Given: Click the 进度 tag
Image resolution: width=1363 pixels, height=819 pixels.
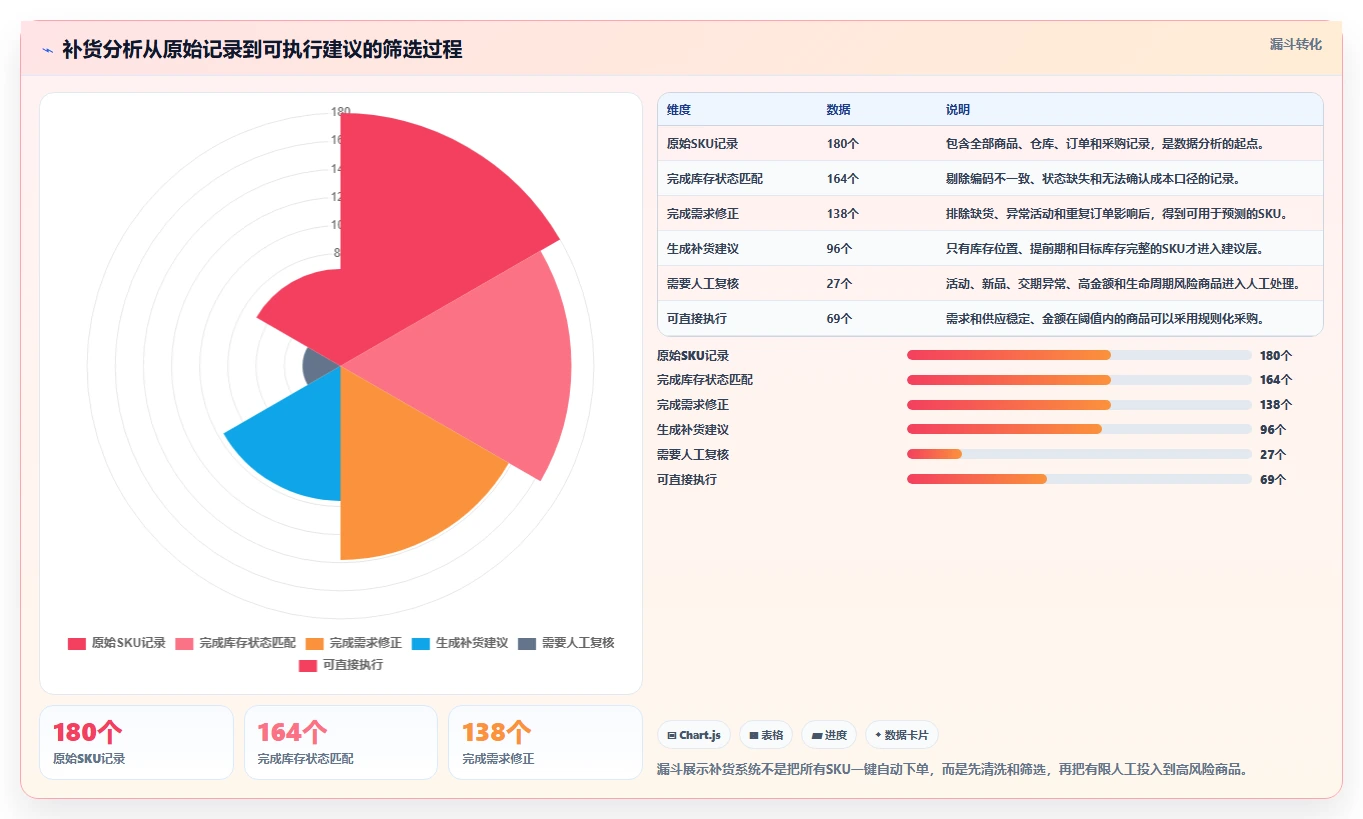Looking at the screenshot, I should point(829,735).
